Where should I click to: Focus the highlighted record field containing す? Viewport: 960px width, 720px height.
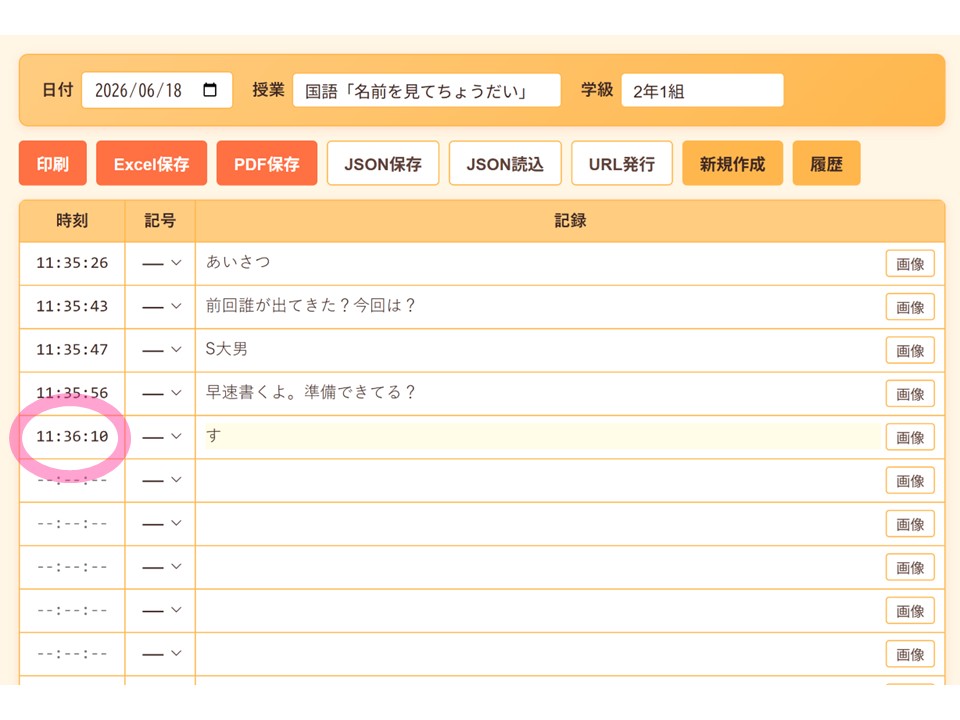click(x=542, y=437)
